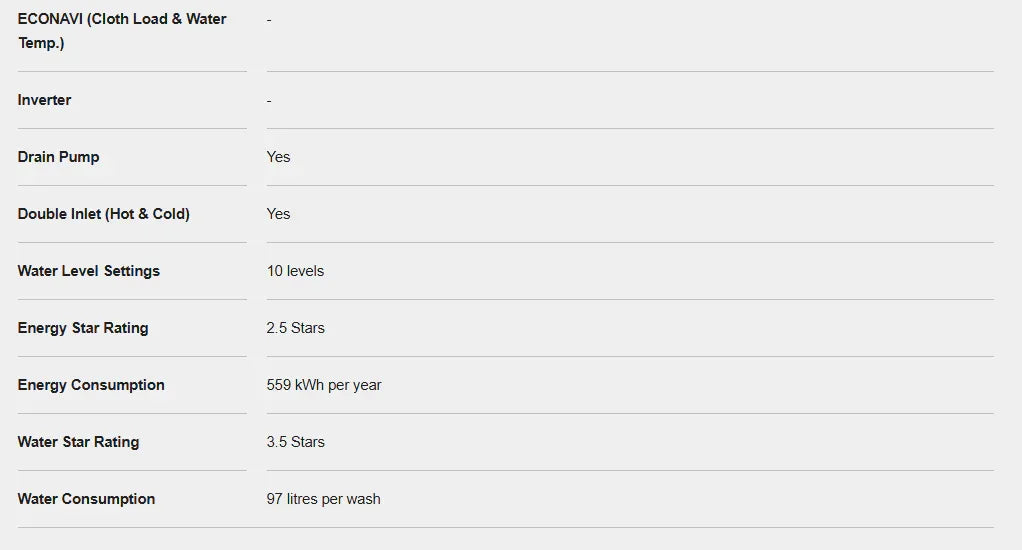The image size is (1022, 550).
Task: Select the Energy Star Rating label
Action: coord(82,328)
